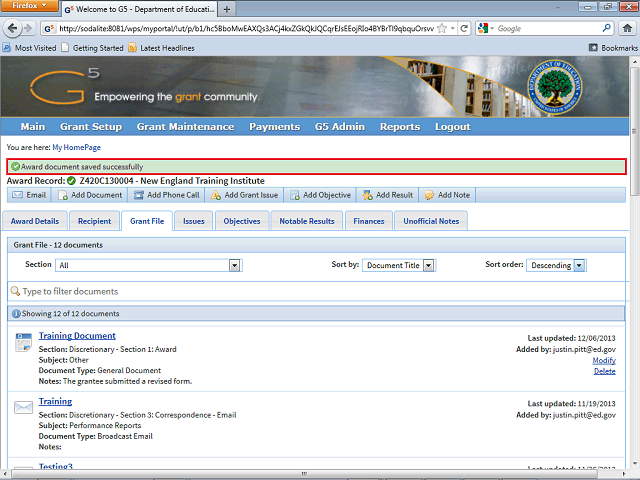Open the Reports menu
The image size is (640, 480).
point(400,127)
